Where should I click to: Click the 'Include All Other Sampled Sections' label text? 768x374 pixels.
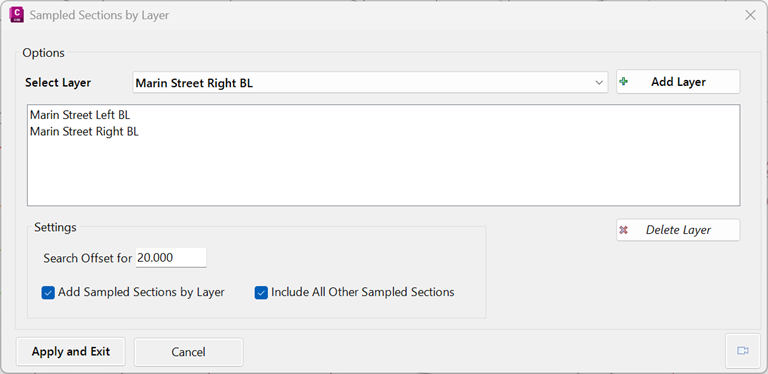point(362,292)
